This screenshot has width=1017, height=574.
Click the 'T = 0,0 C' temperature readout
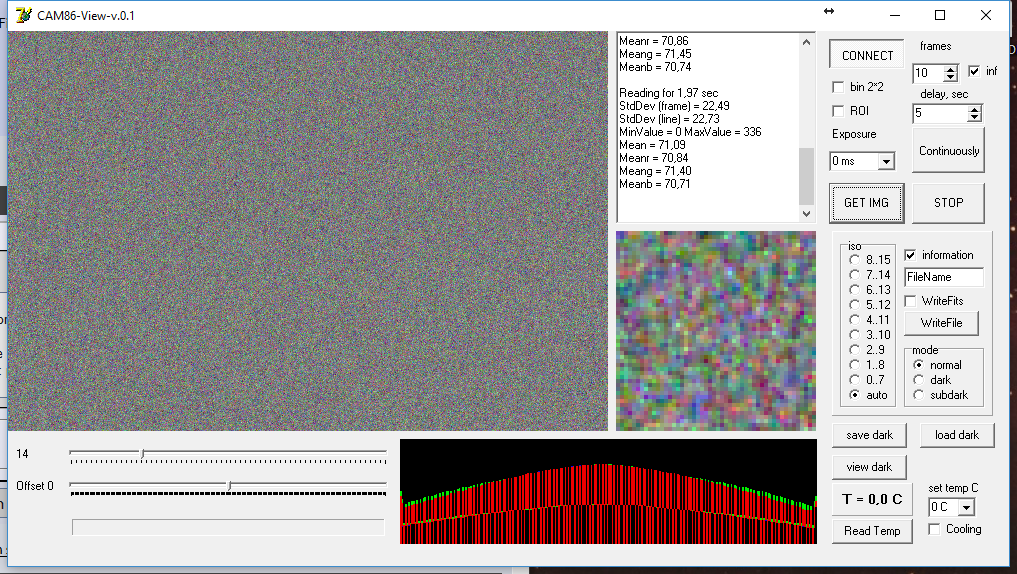pos(872,499)
